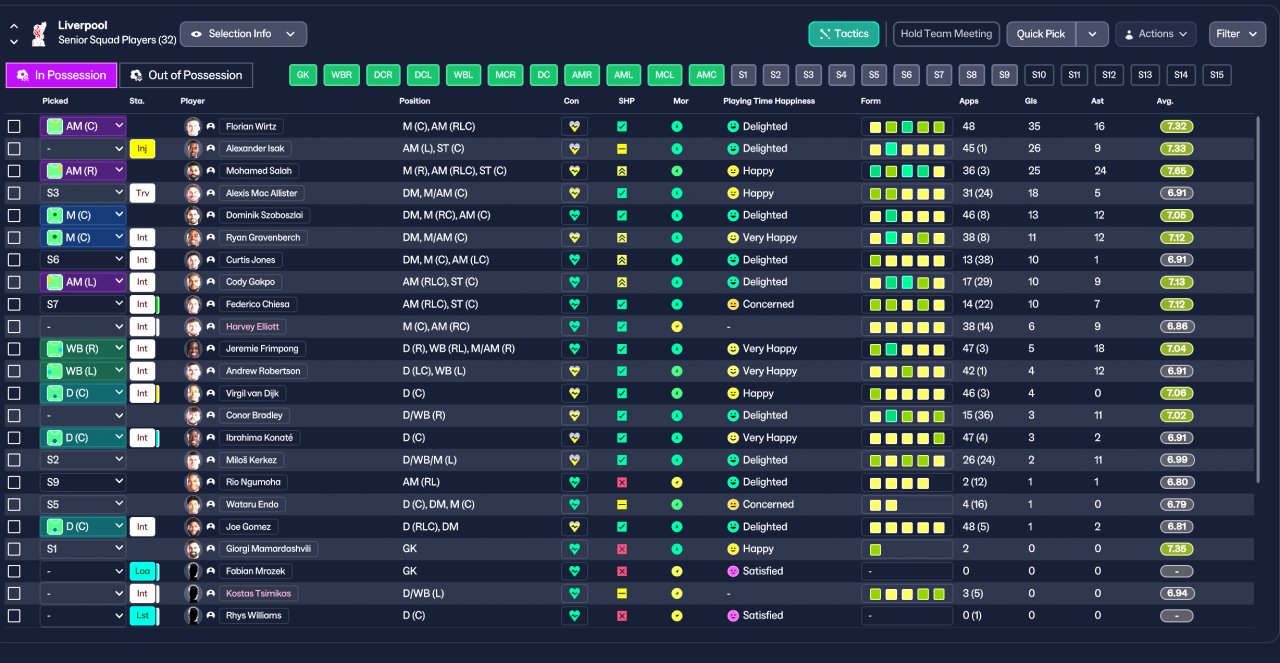Click the Tactics button
1280x663 pixels.
click(x=844, y=34)
